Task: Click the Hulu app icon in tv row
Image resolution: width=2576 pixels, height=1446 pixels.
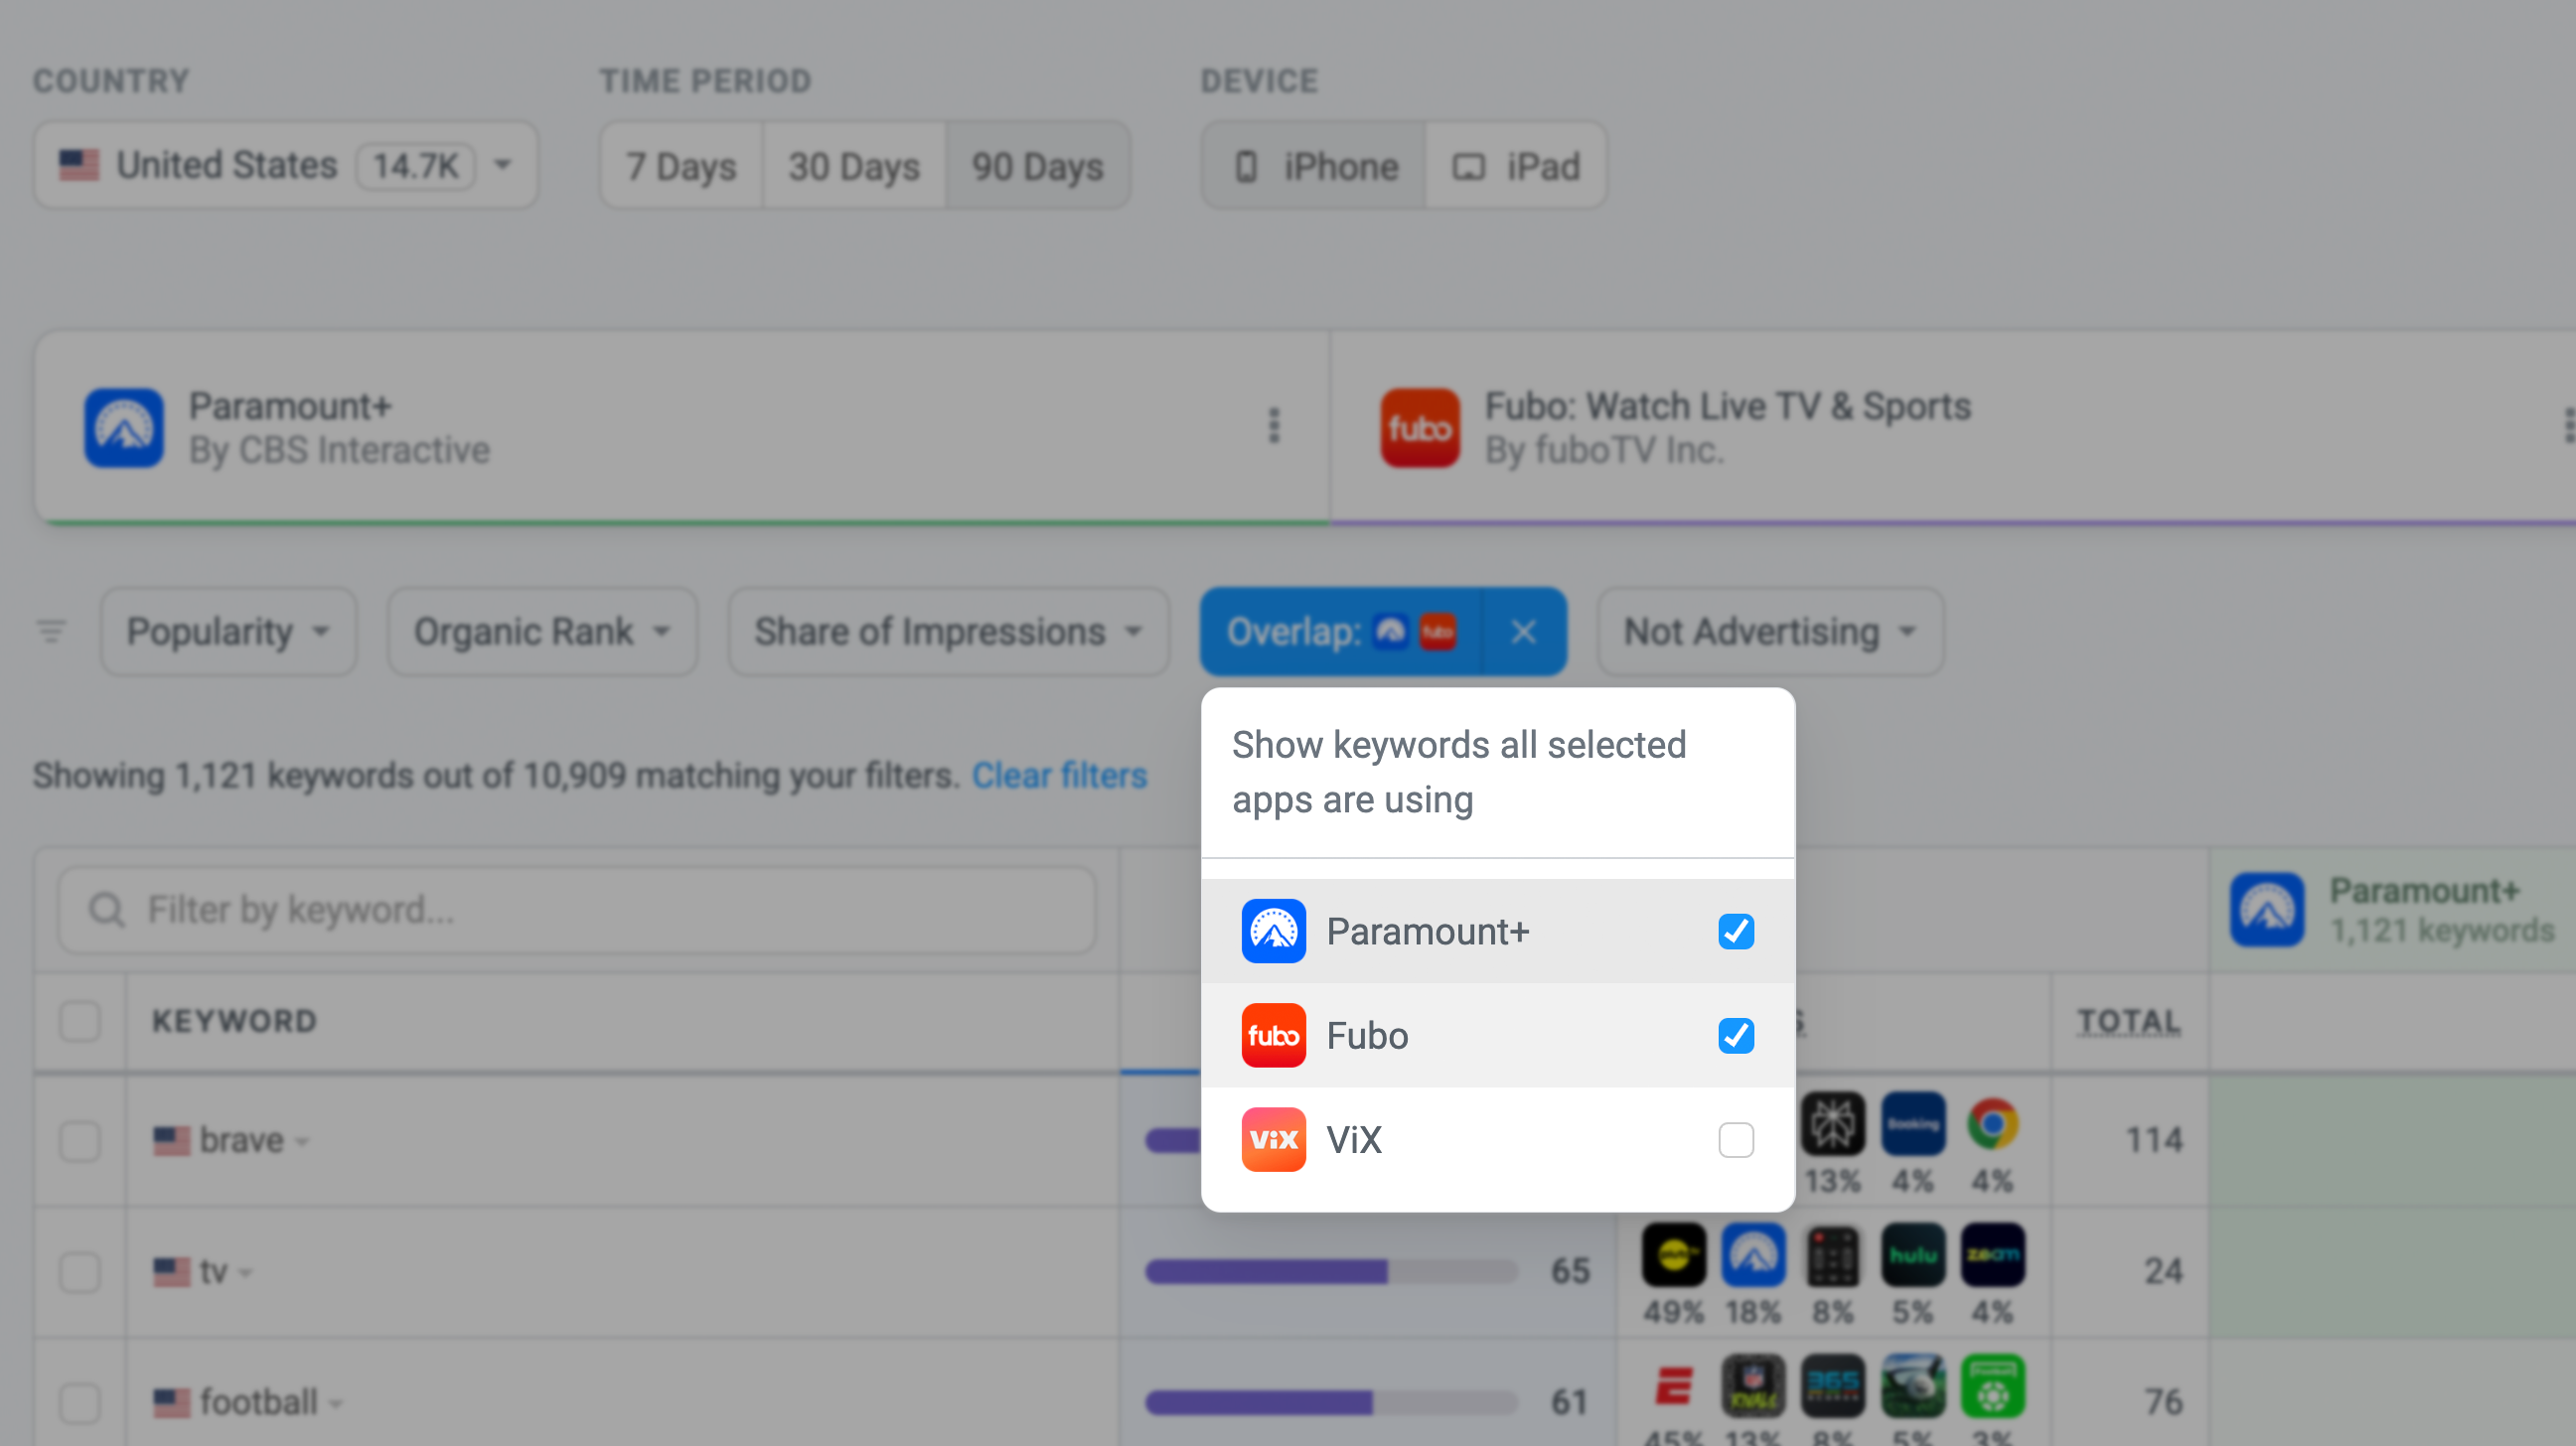Action: [x=1912, y=1254]
